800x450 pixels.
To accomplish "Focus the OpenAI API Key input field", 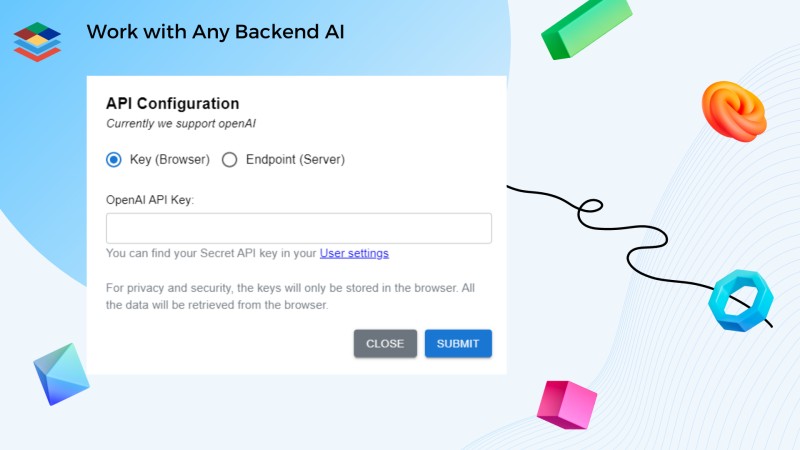I will coord(299,228).
